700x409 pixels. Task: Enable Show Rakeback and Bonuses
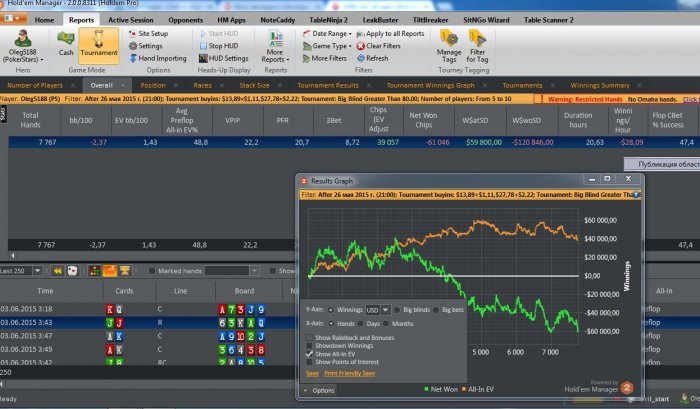[x=309, y=338]
